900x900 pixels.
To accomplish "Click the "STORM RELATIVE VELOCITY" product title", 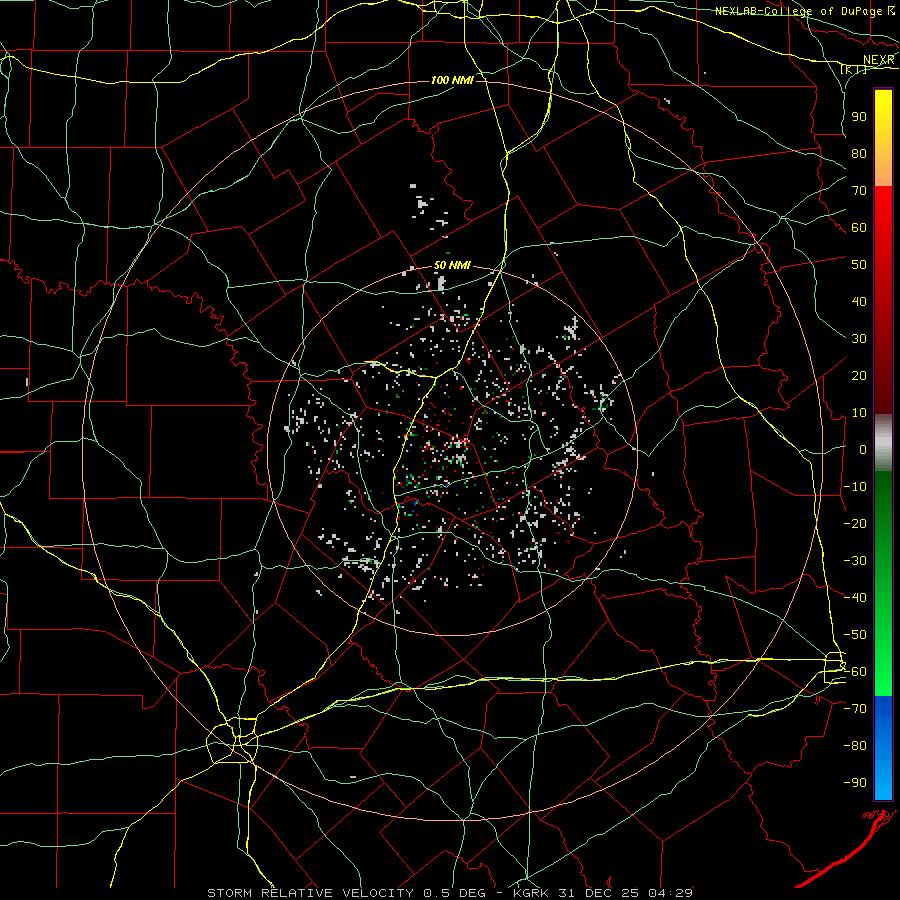I will 310,893.
